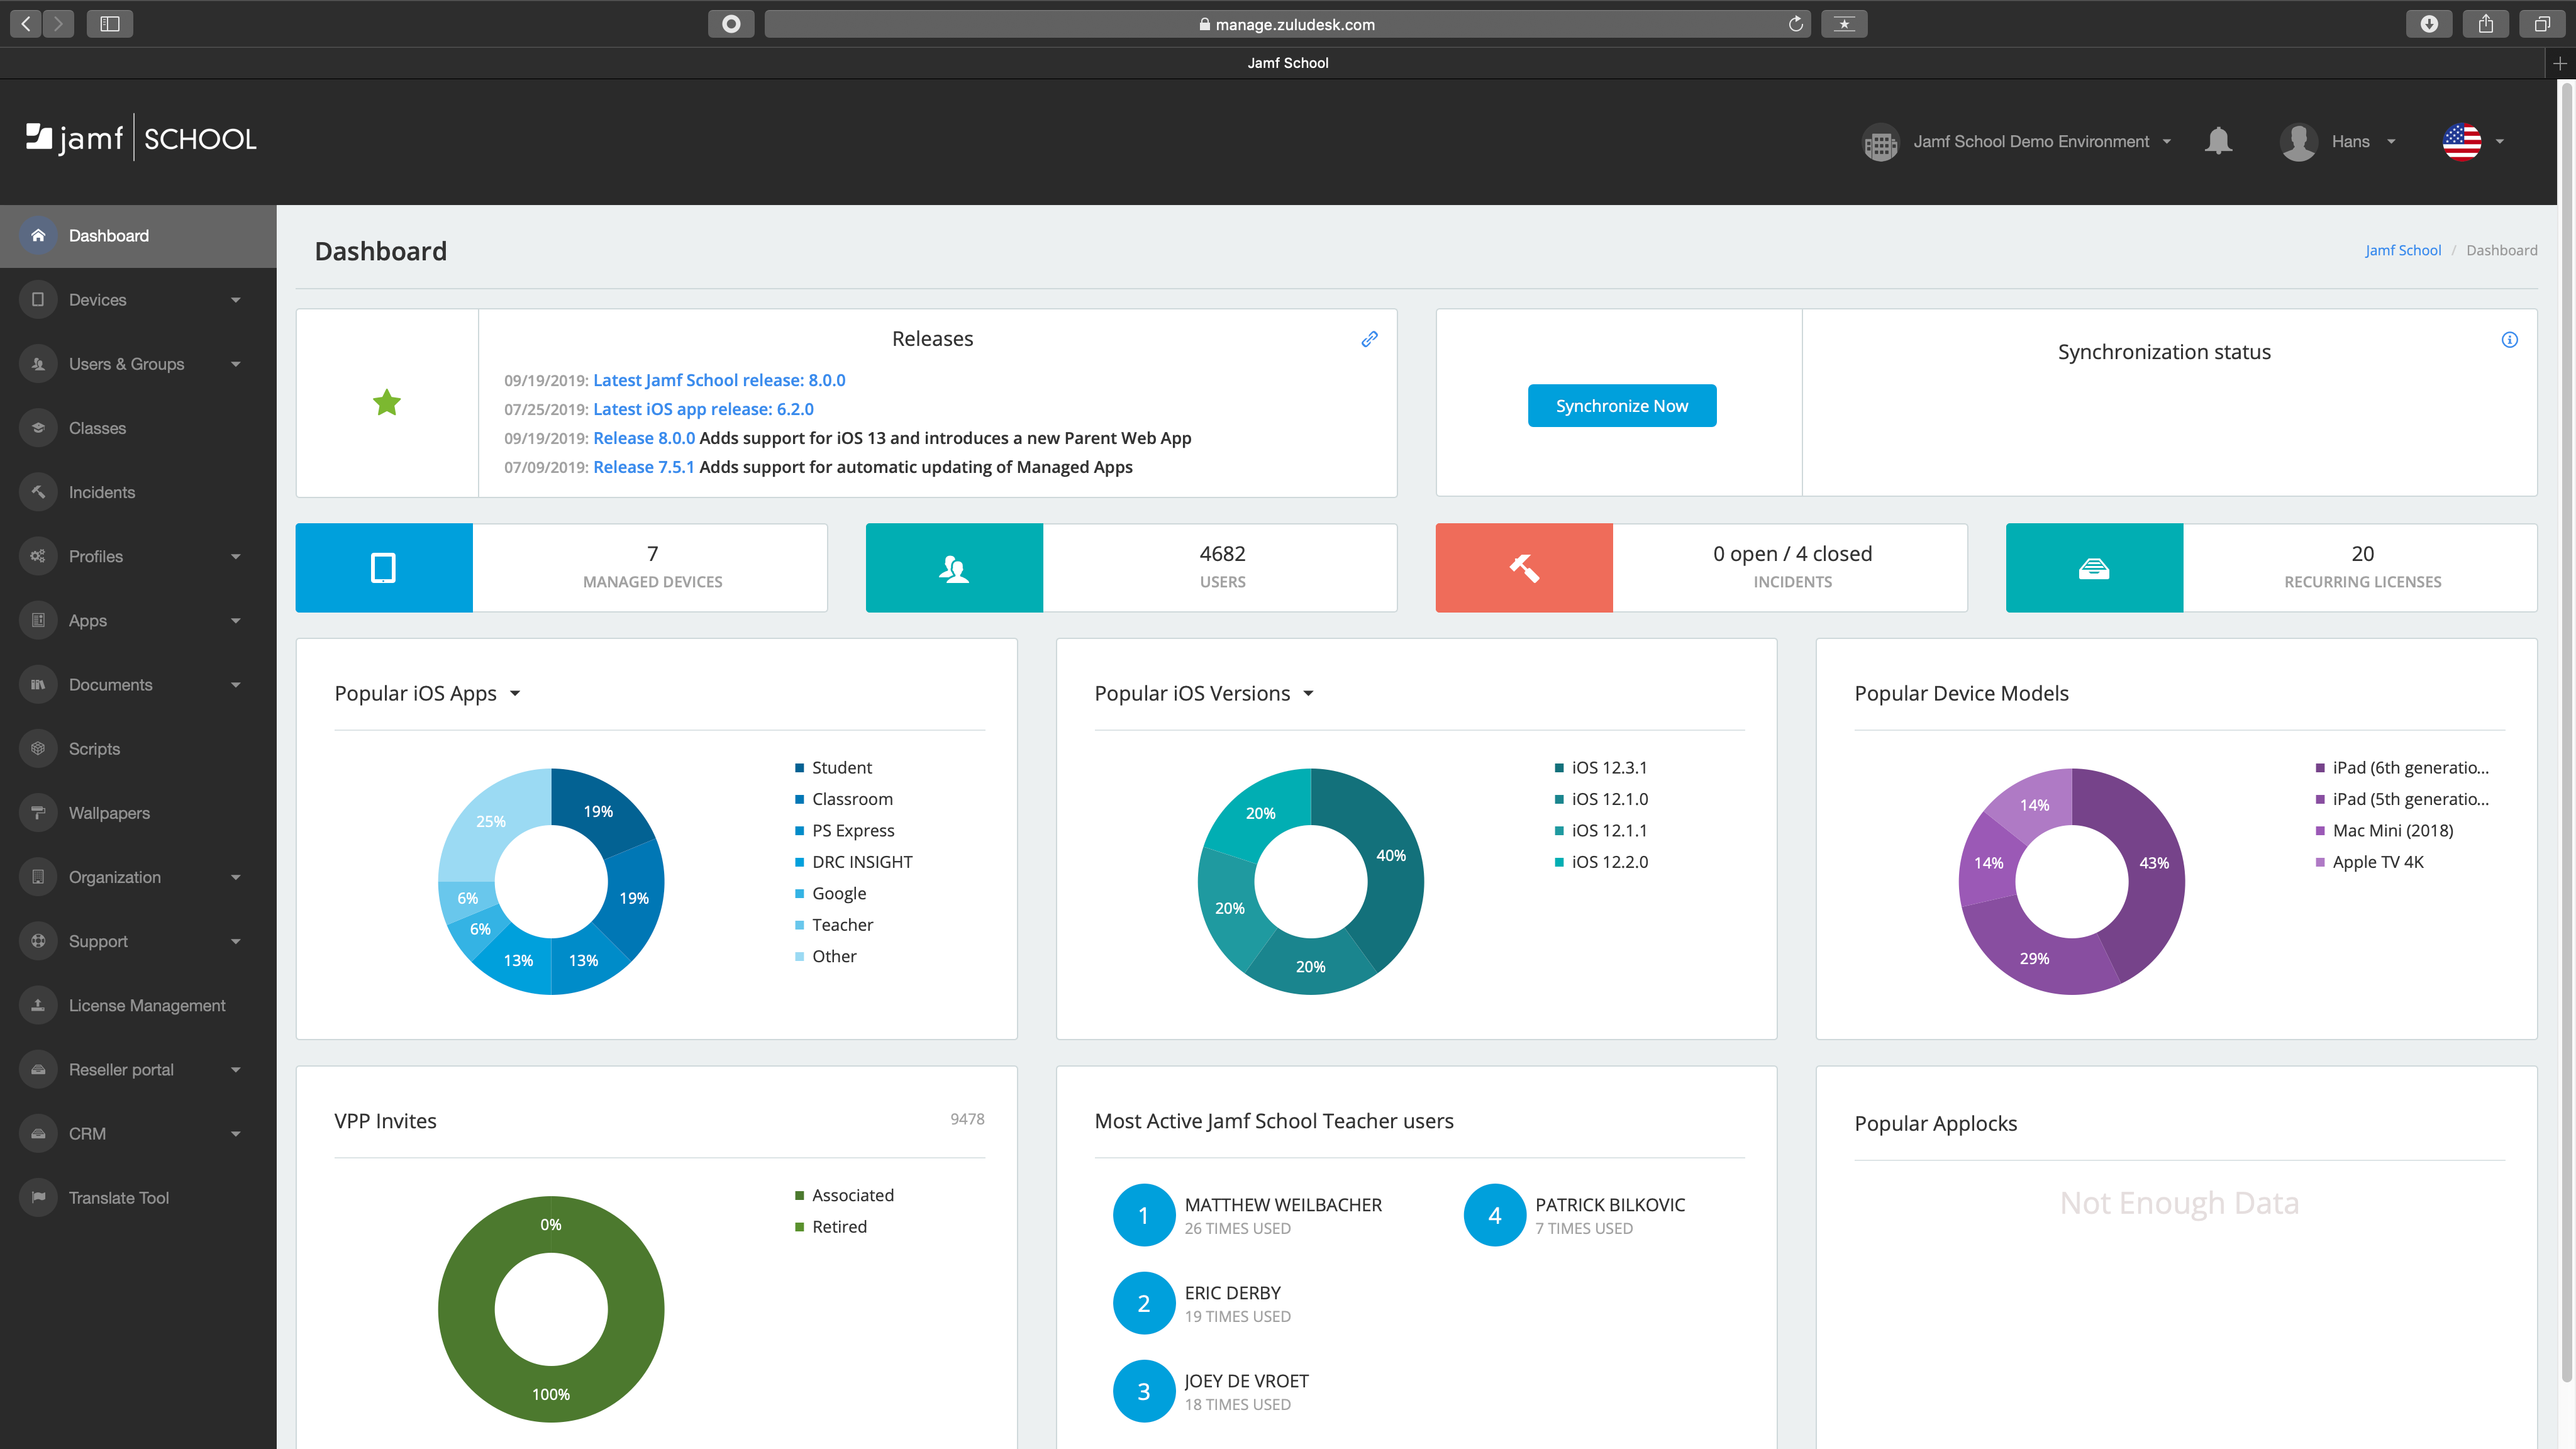Open the Scripts sidebar item
The height and width of the screenshot is (1449, 2576).
coord(138,749)
